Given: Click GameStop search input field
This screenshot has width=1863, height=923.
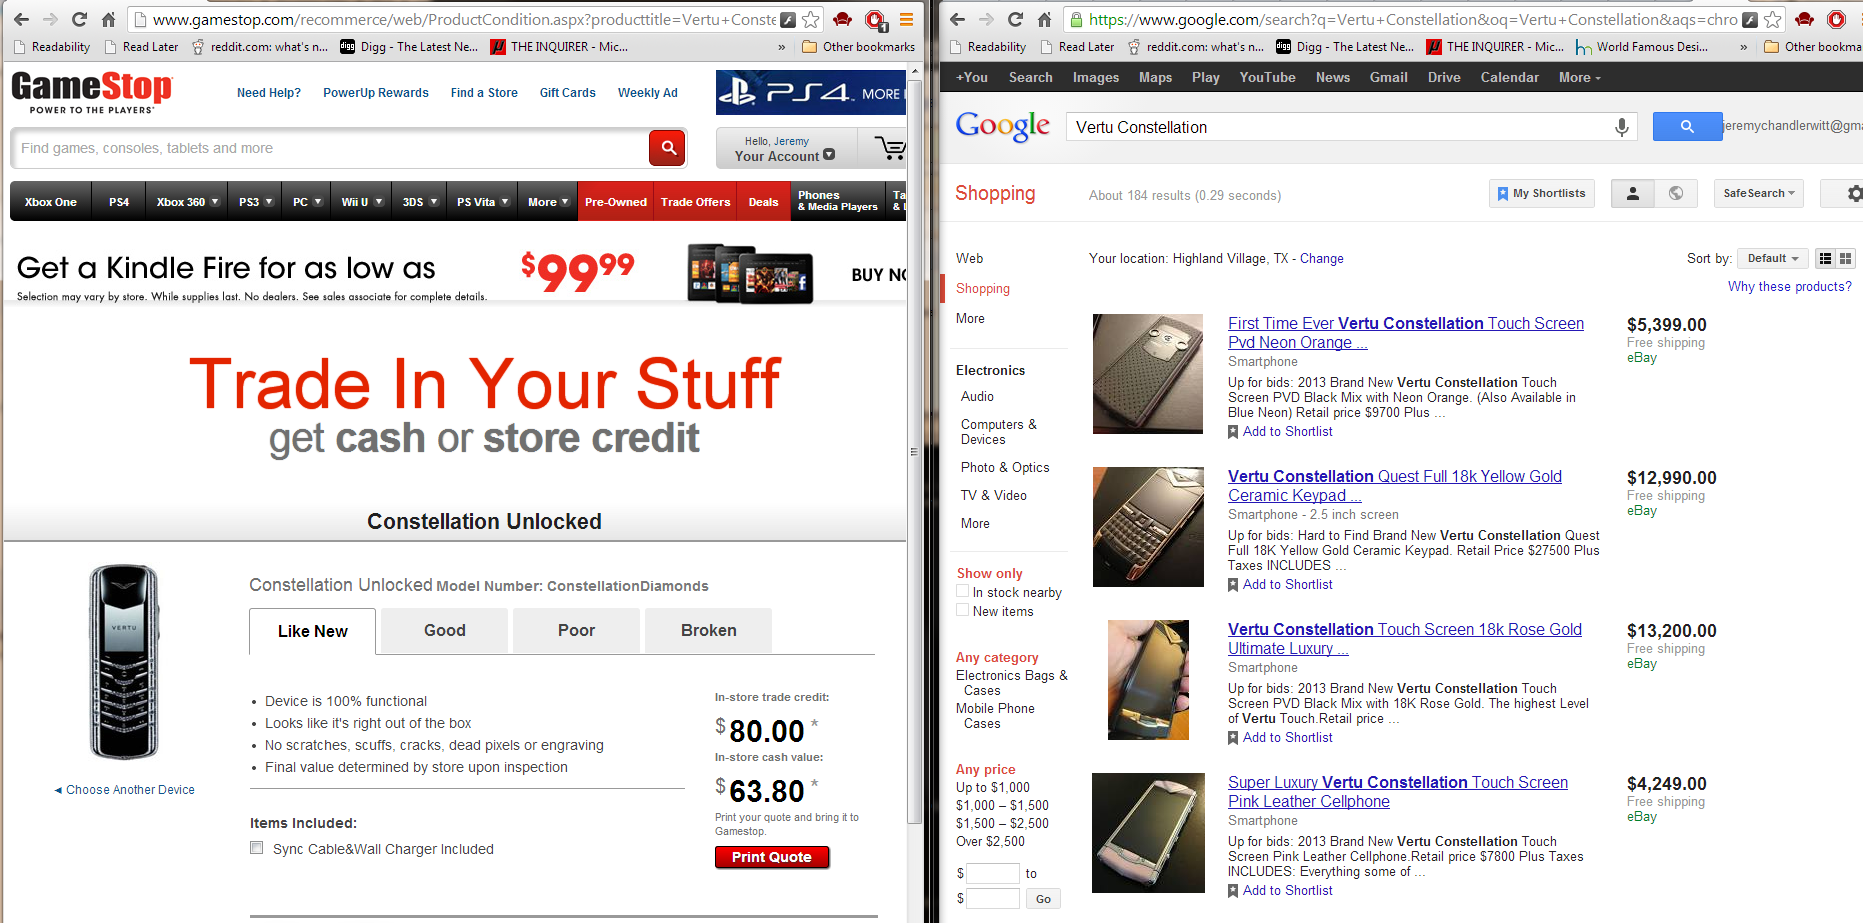Looking at the screenshot, I should [329, 148].
